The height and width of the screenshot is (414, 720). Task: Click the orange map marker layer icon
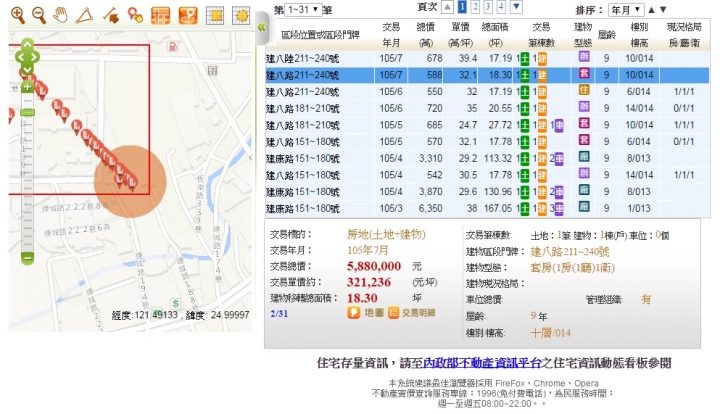coord(186,15)
